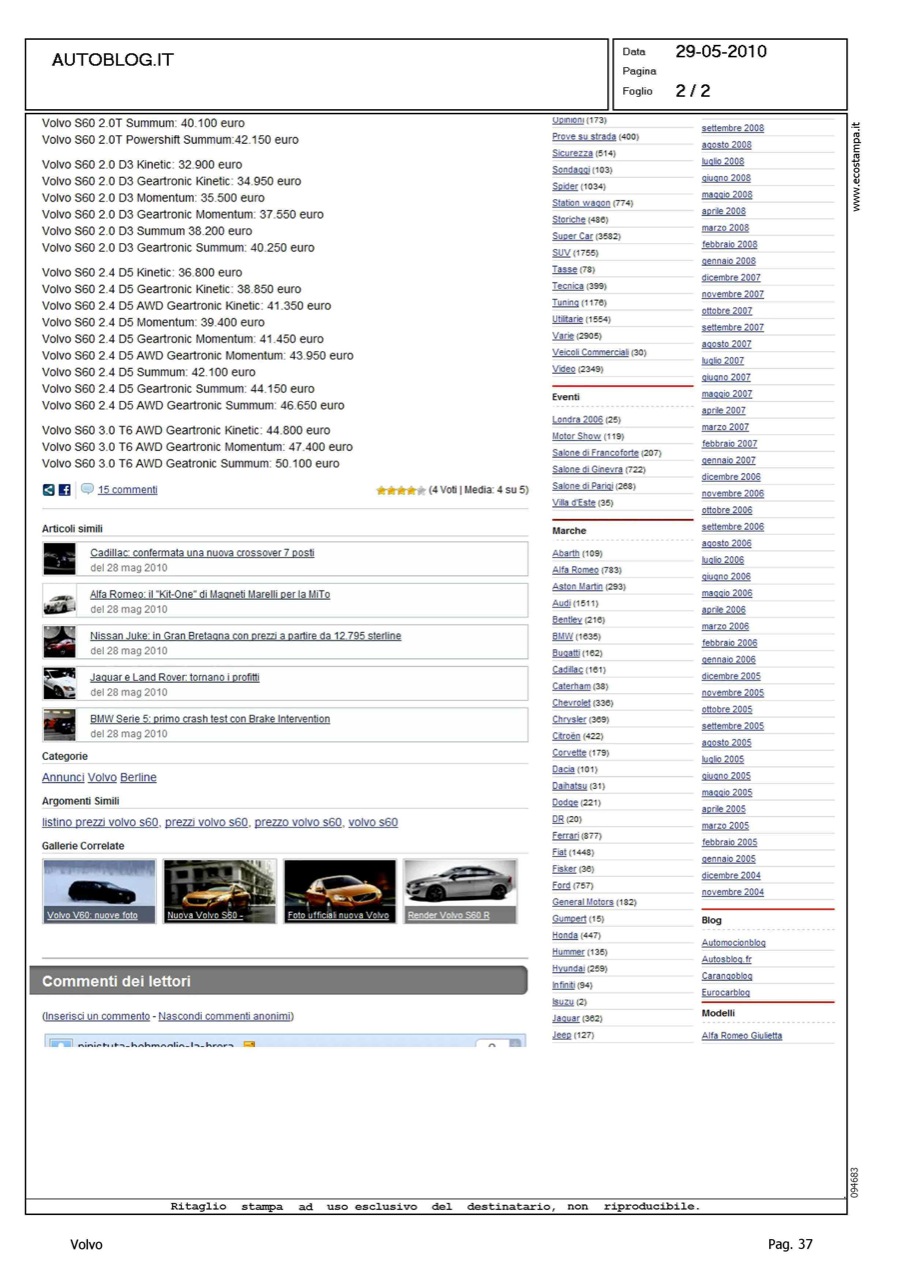The width and height of the screenshot is (912, 1280).
Task: Open the Alfa Romeo MiTo article thumbnail
Action: click(x=59, y=601)
